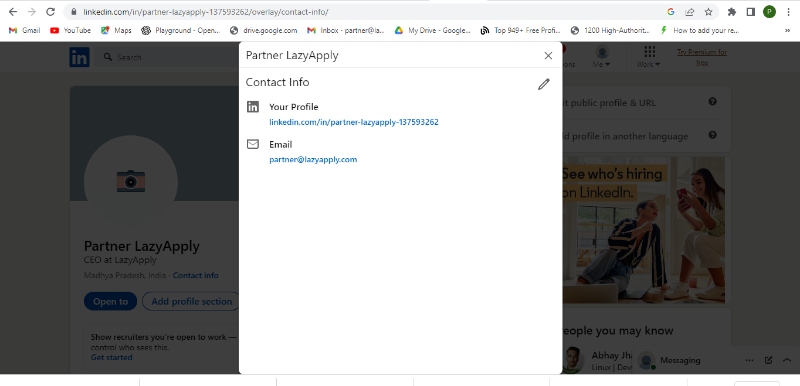
Task: Edit contact info with pencil icon
Action: (x=544, y=84)
